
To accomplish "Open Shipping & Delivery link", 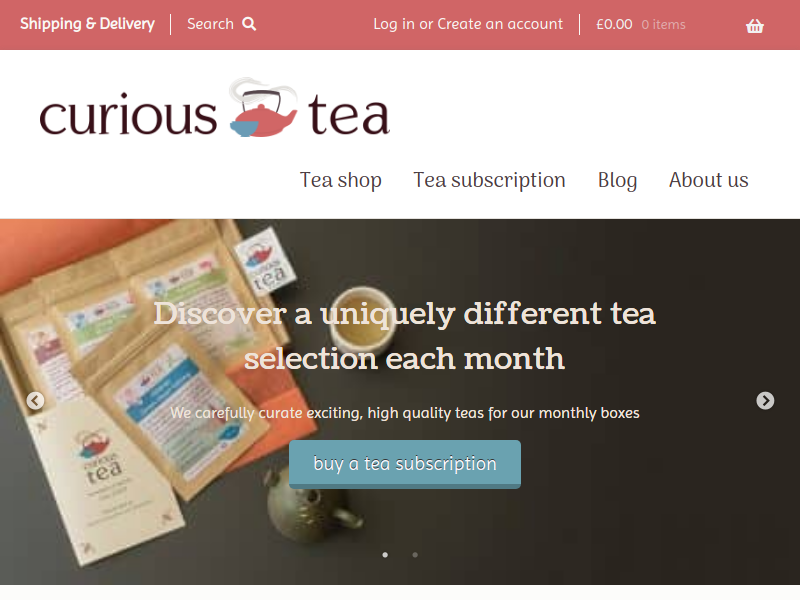I will click(x=87, y=24).
